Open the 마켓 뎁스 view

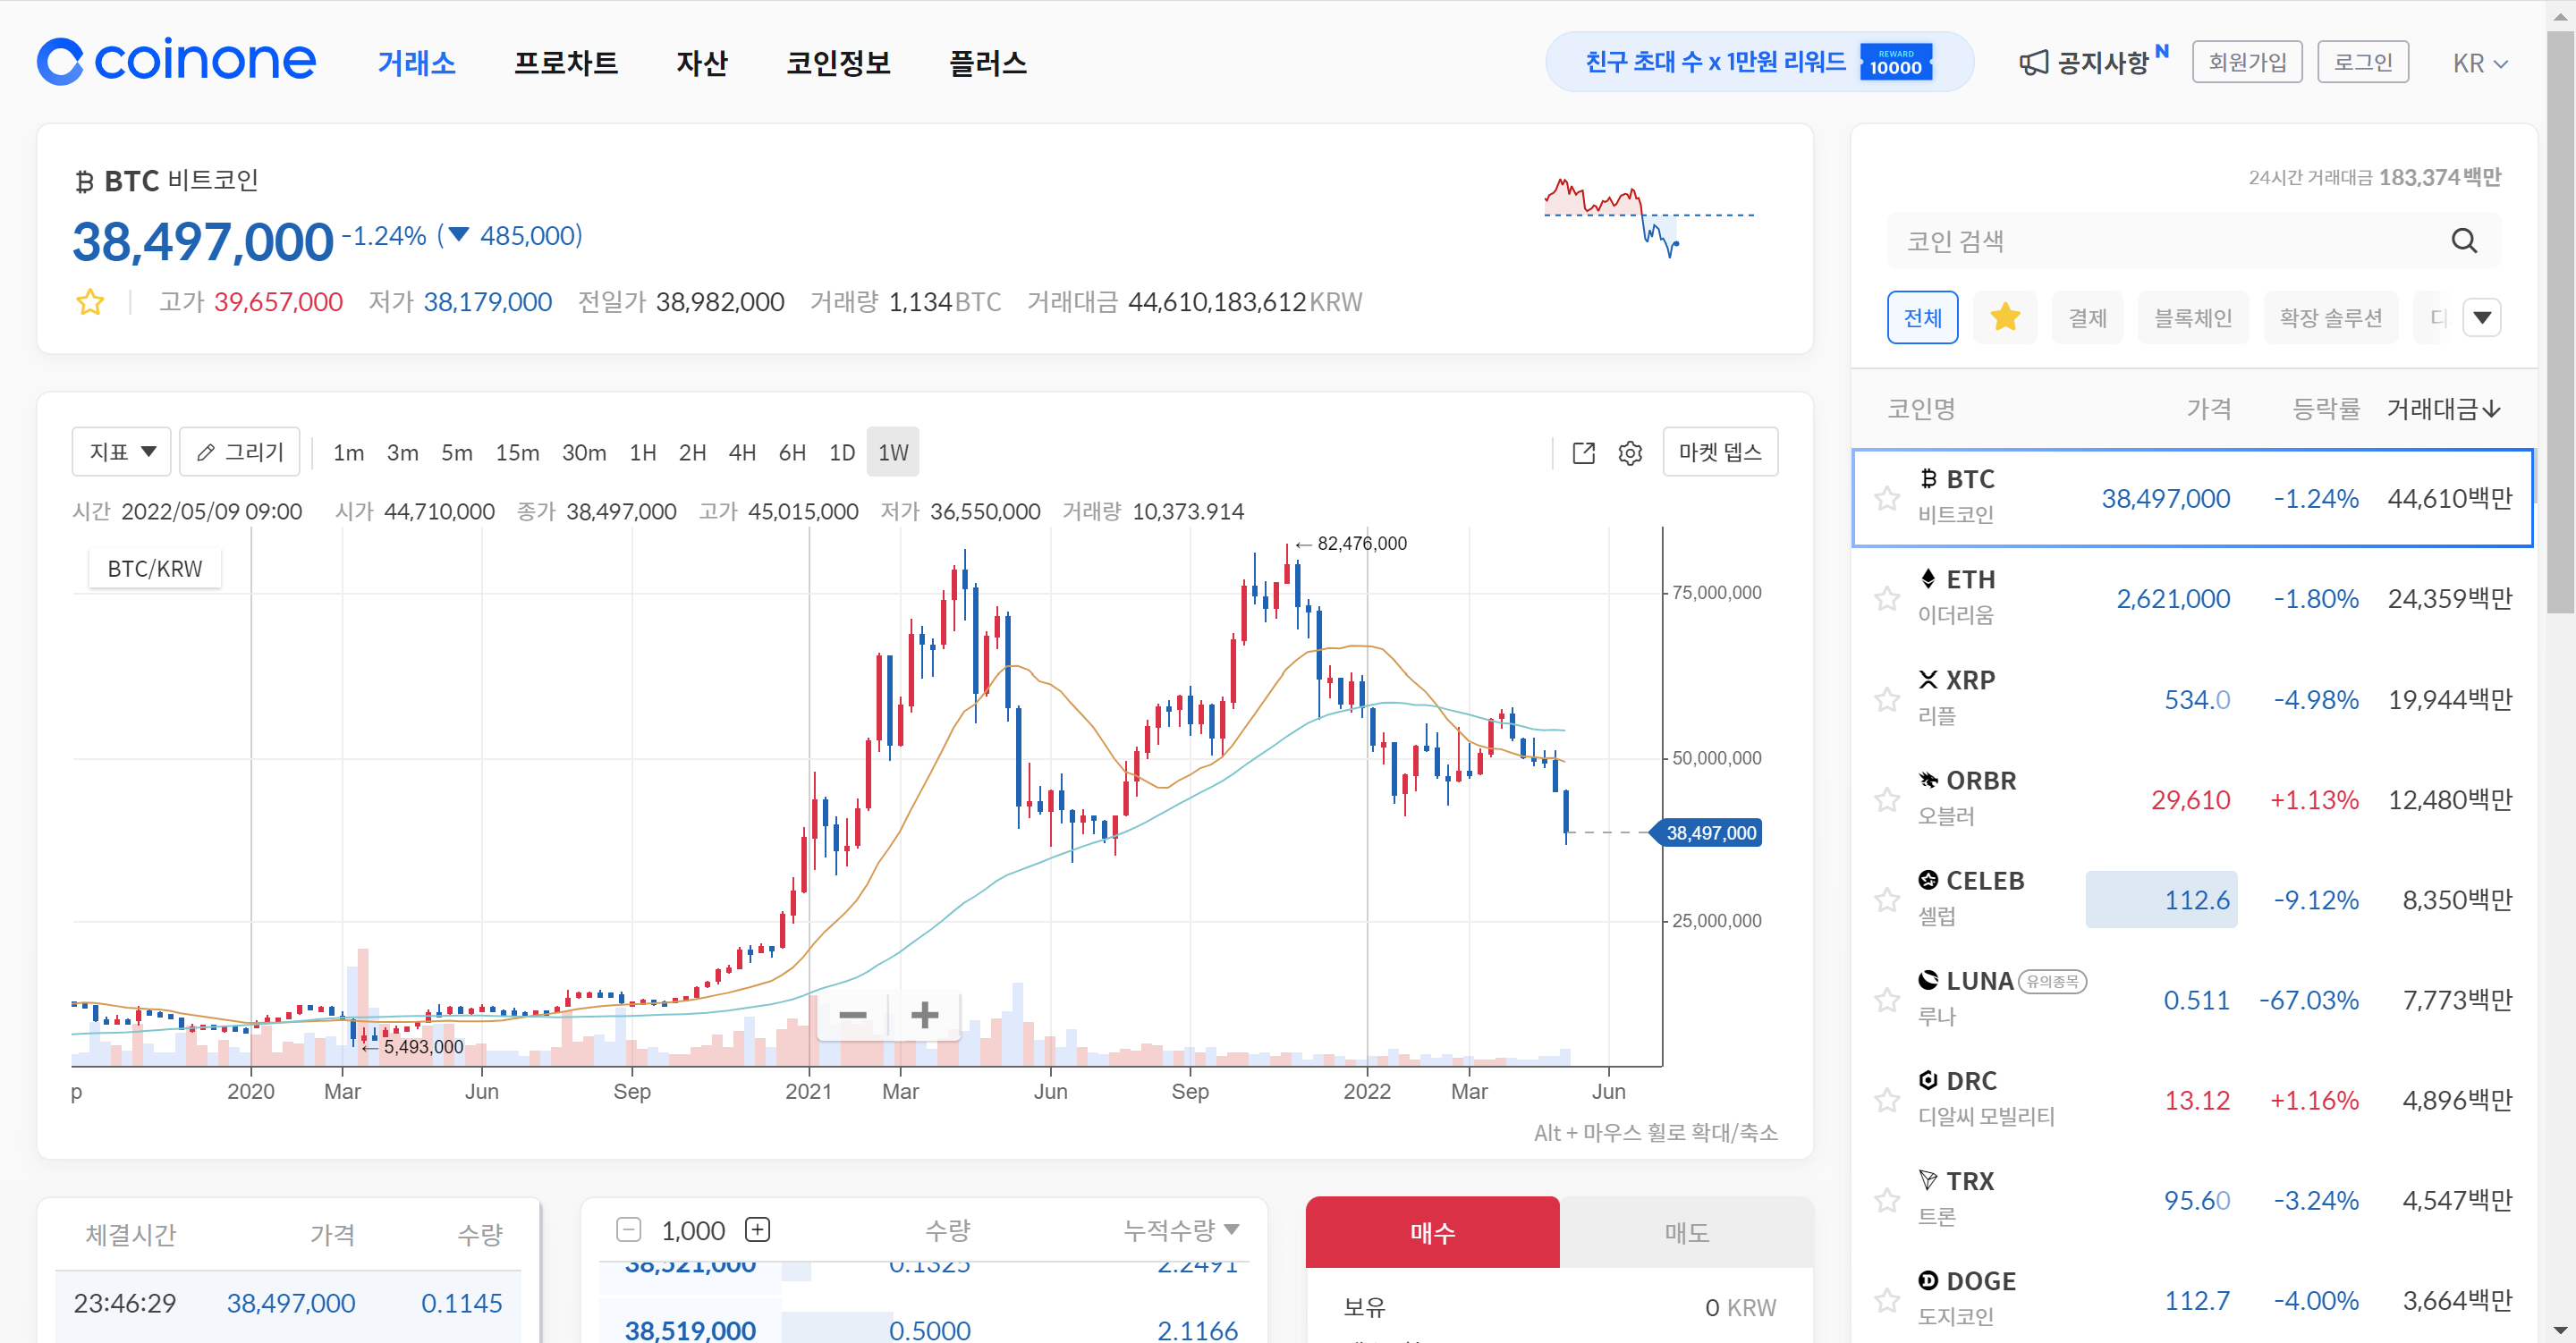(x=1720, y=452)
